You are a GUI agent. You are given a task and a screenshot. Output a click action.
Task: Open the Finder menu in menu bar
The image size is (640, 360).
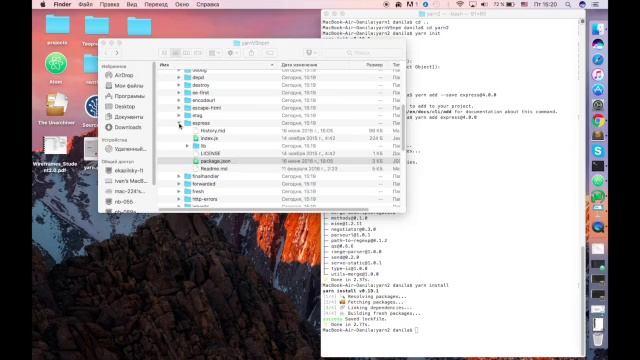[62, 4]
